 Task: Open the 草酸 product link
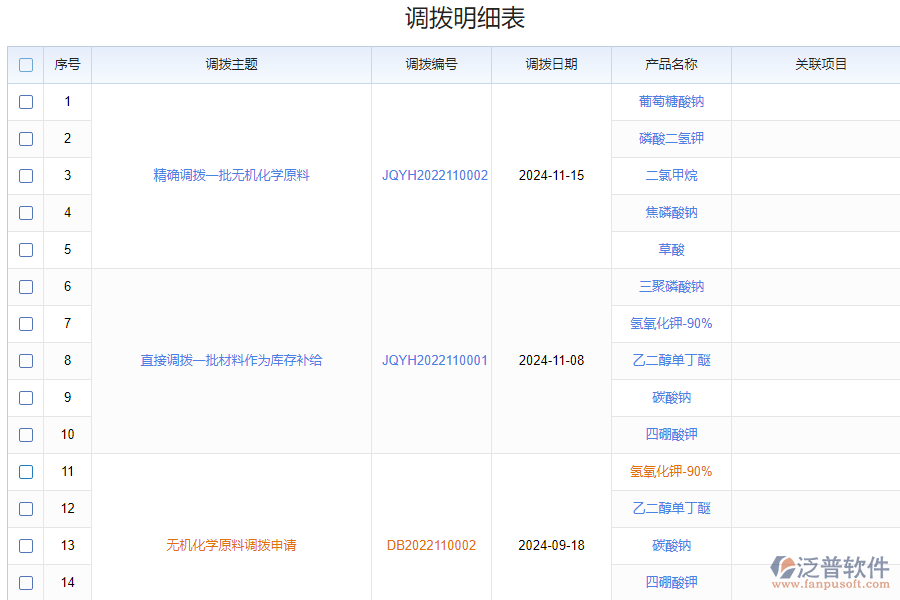pos(670,249)
